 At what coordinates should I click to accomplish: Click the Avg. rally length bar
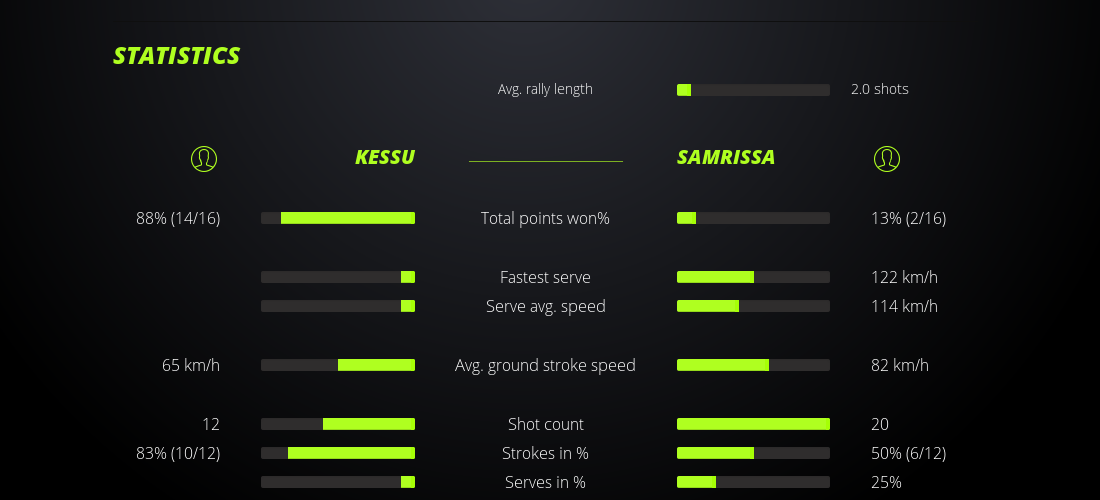pos(753,90)
